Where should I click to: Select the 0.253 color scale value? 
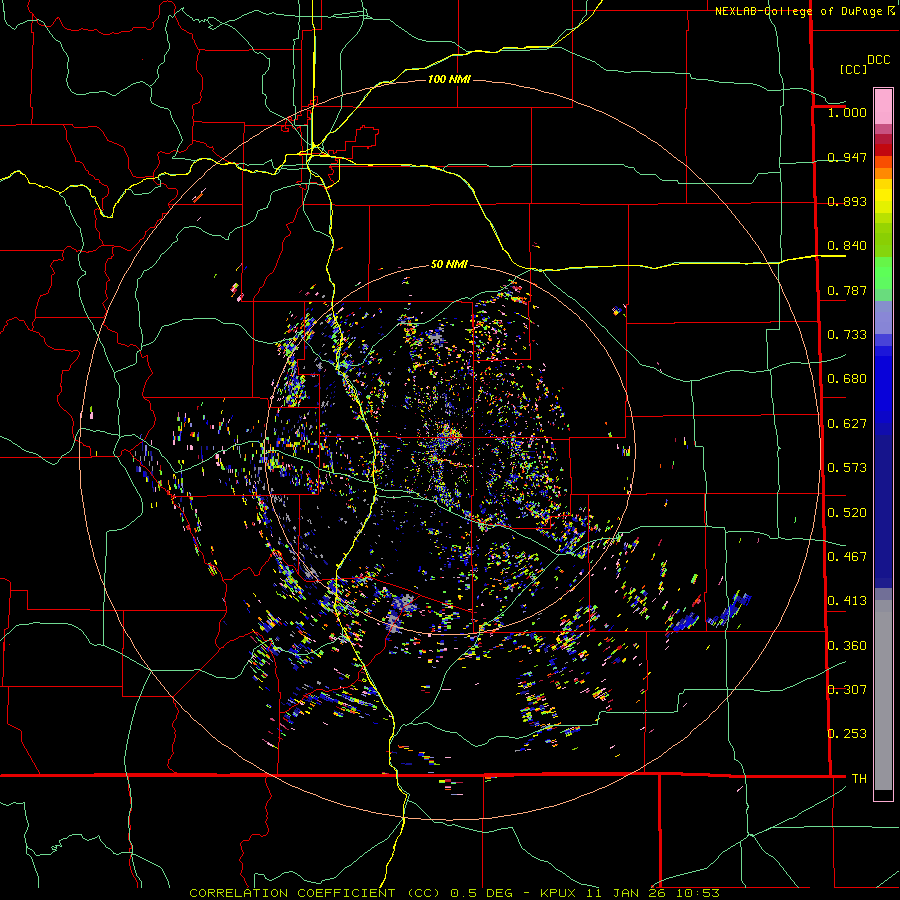847,734
